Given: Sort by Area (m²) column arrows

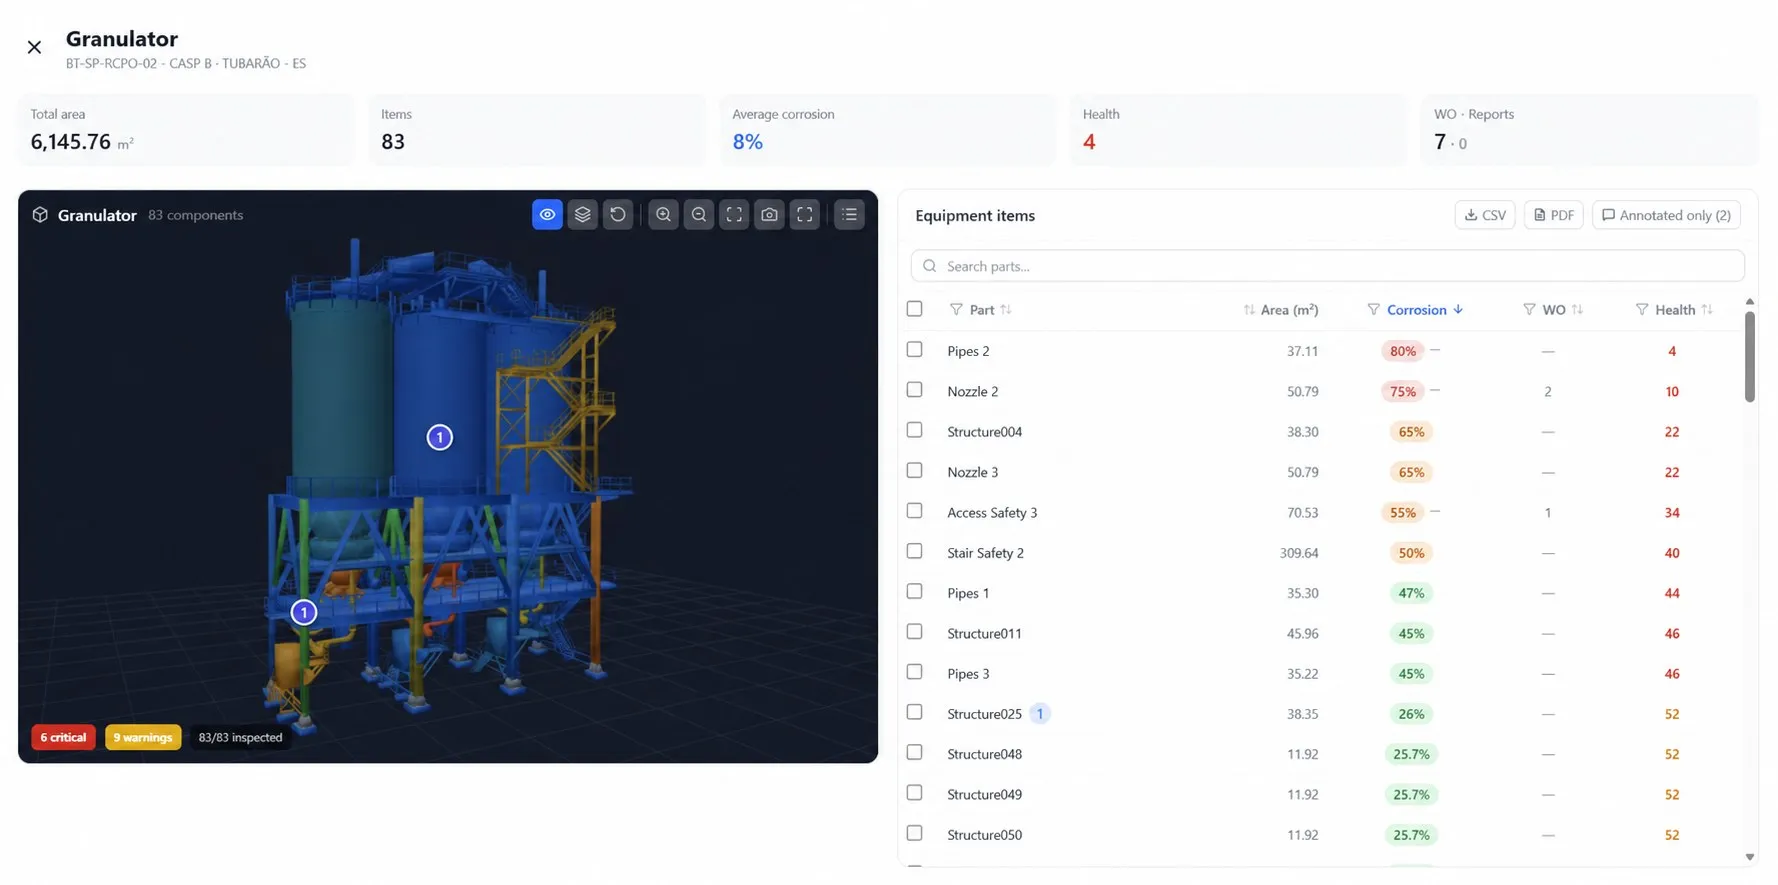Looking at the screenshot, I should (x=1249, y=310).
